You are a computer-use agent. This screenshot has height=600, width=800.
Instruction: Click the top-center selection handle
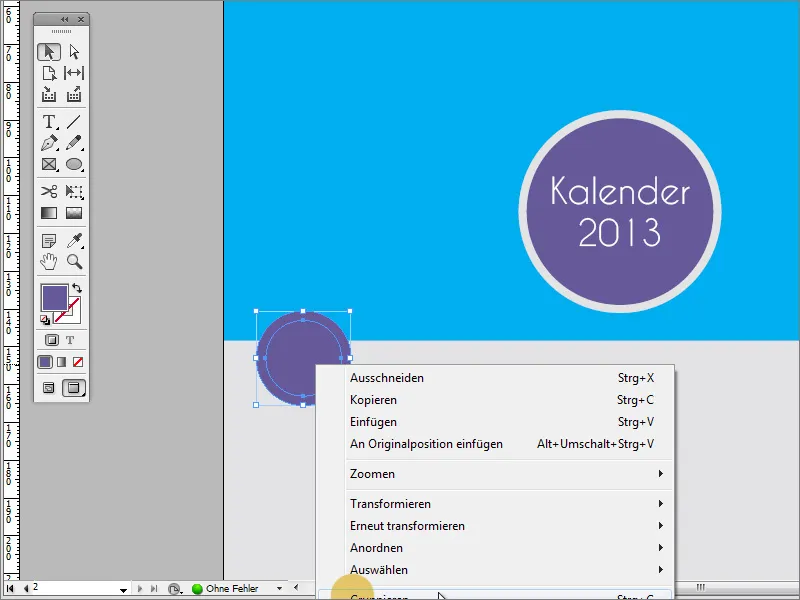(303, 311)
